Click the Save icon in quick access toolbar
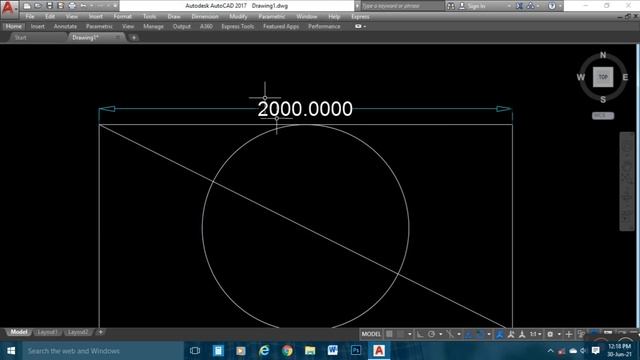640x360 pixels. click(x=49, y=6)
